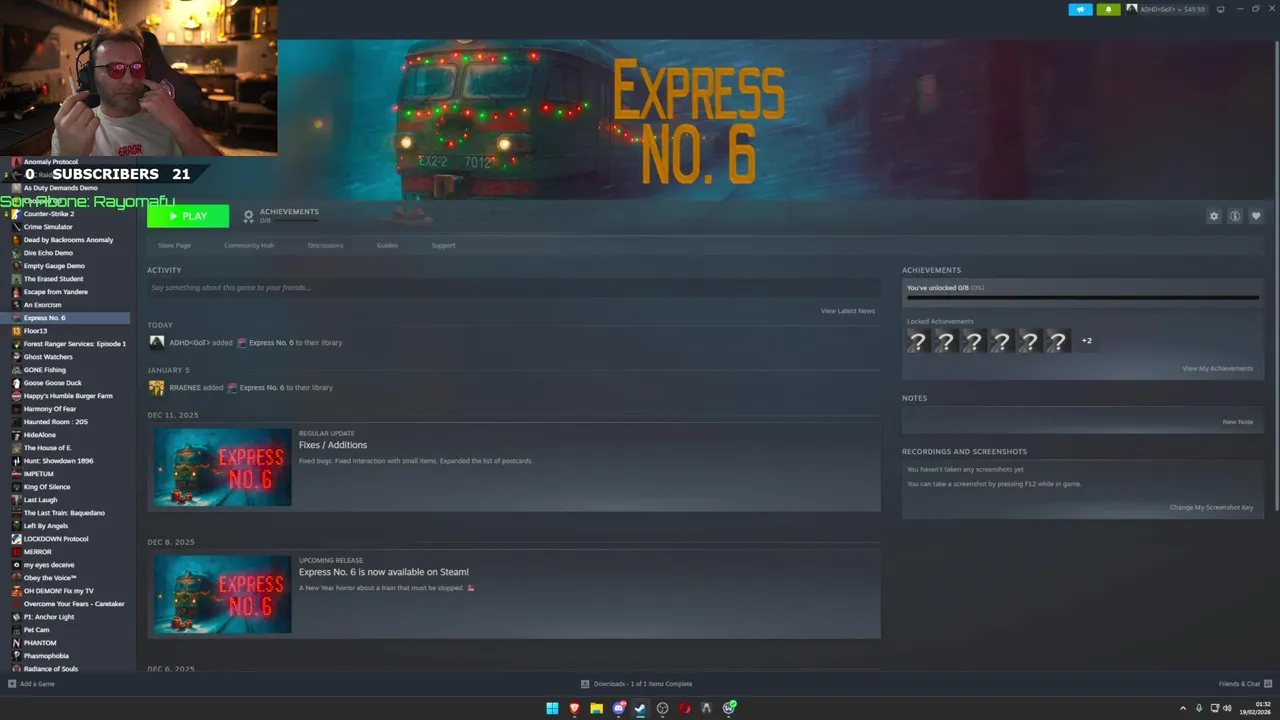The width and height of the screenshot is (1280, 720).
Task: Click the Counter-Strike 2 game icon
Action: (16, 214)
